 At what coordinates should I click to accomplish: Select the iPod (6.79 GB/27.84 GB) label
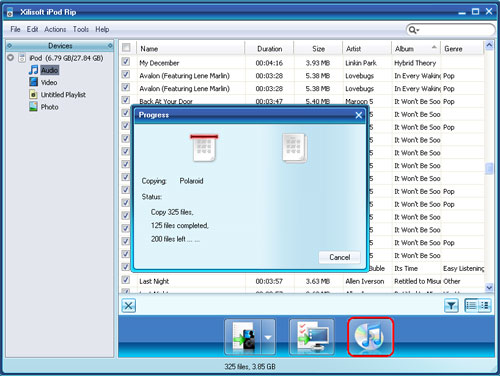[66, 58]
